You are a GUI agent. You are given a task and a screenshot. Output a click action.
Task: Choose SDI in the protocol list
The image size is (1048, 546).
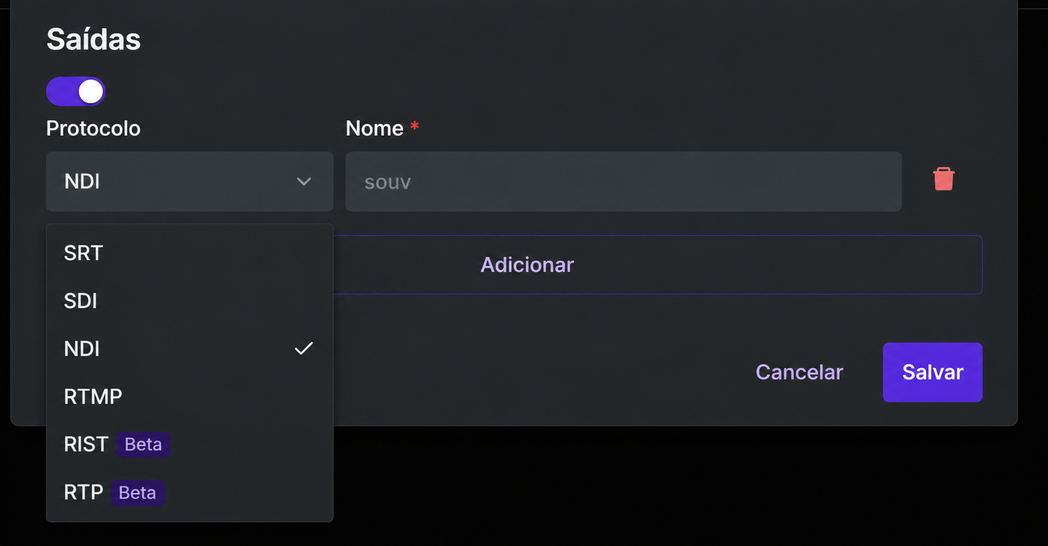click(190, 301)
